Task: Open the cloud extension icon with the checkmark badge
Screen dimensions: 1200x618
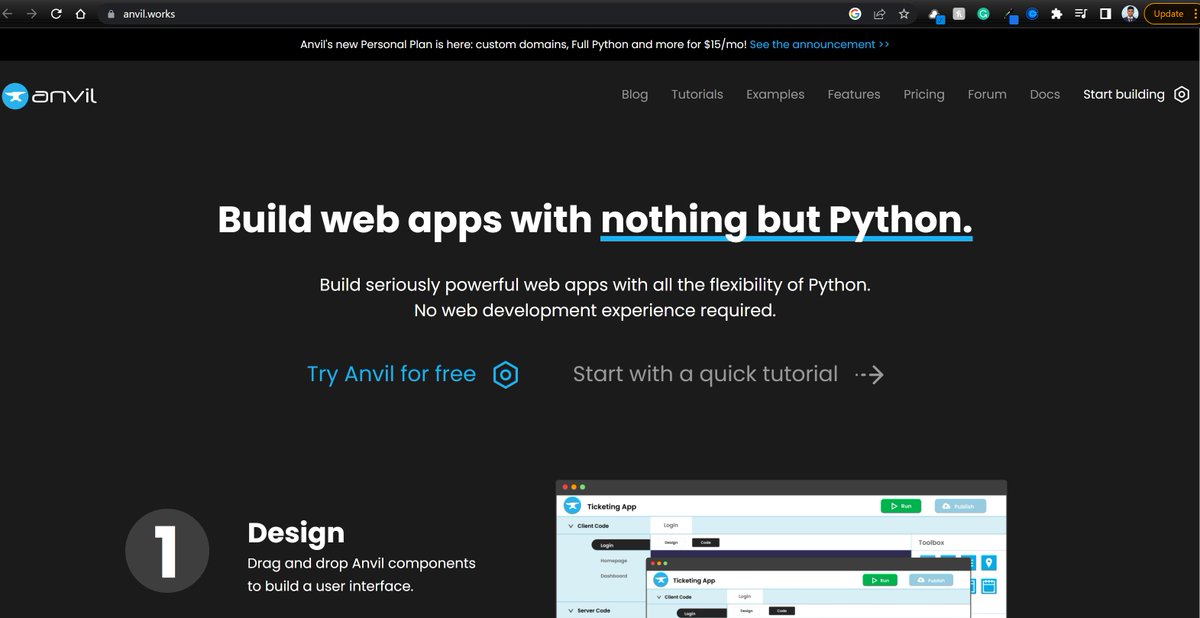Action: coord(935,15)
